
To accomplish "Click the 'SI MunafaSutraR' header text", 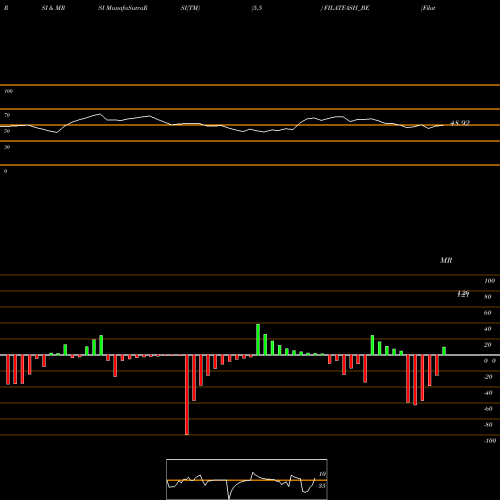I will 123,8.
